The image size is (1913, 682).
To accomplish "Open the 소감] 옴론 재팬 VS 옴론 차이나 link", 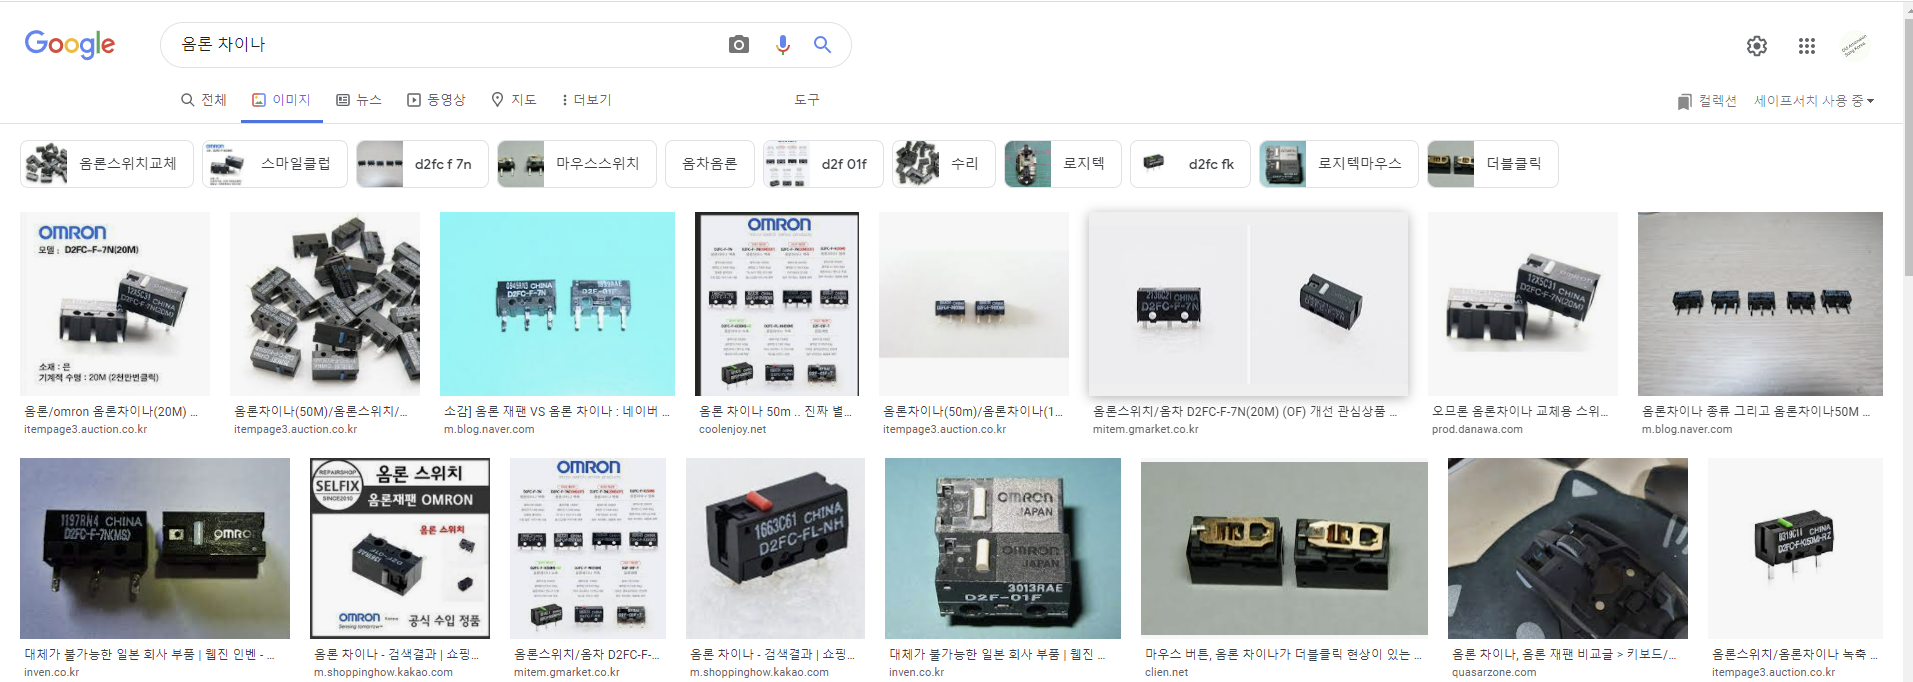I will coord(557,412).
